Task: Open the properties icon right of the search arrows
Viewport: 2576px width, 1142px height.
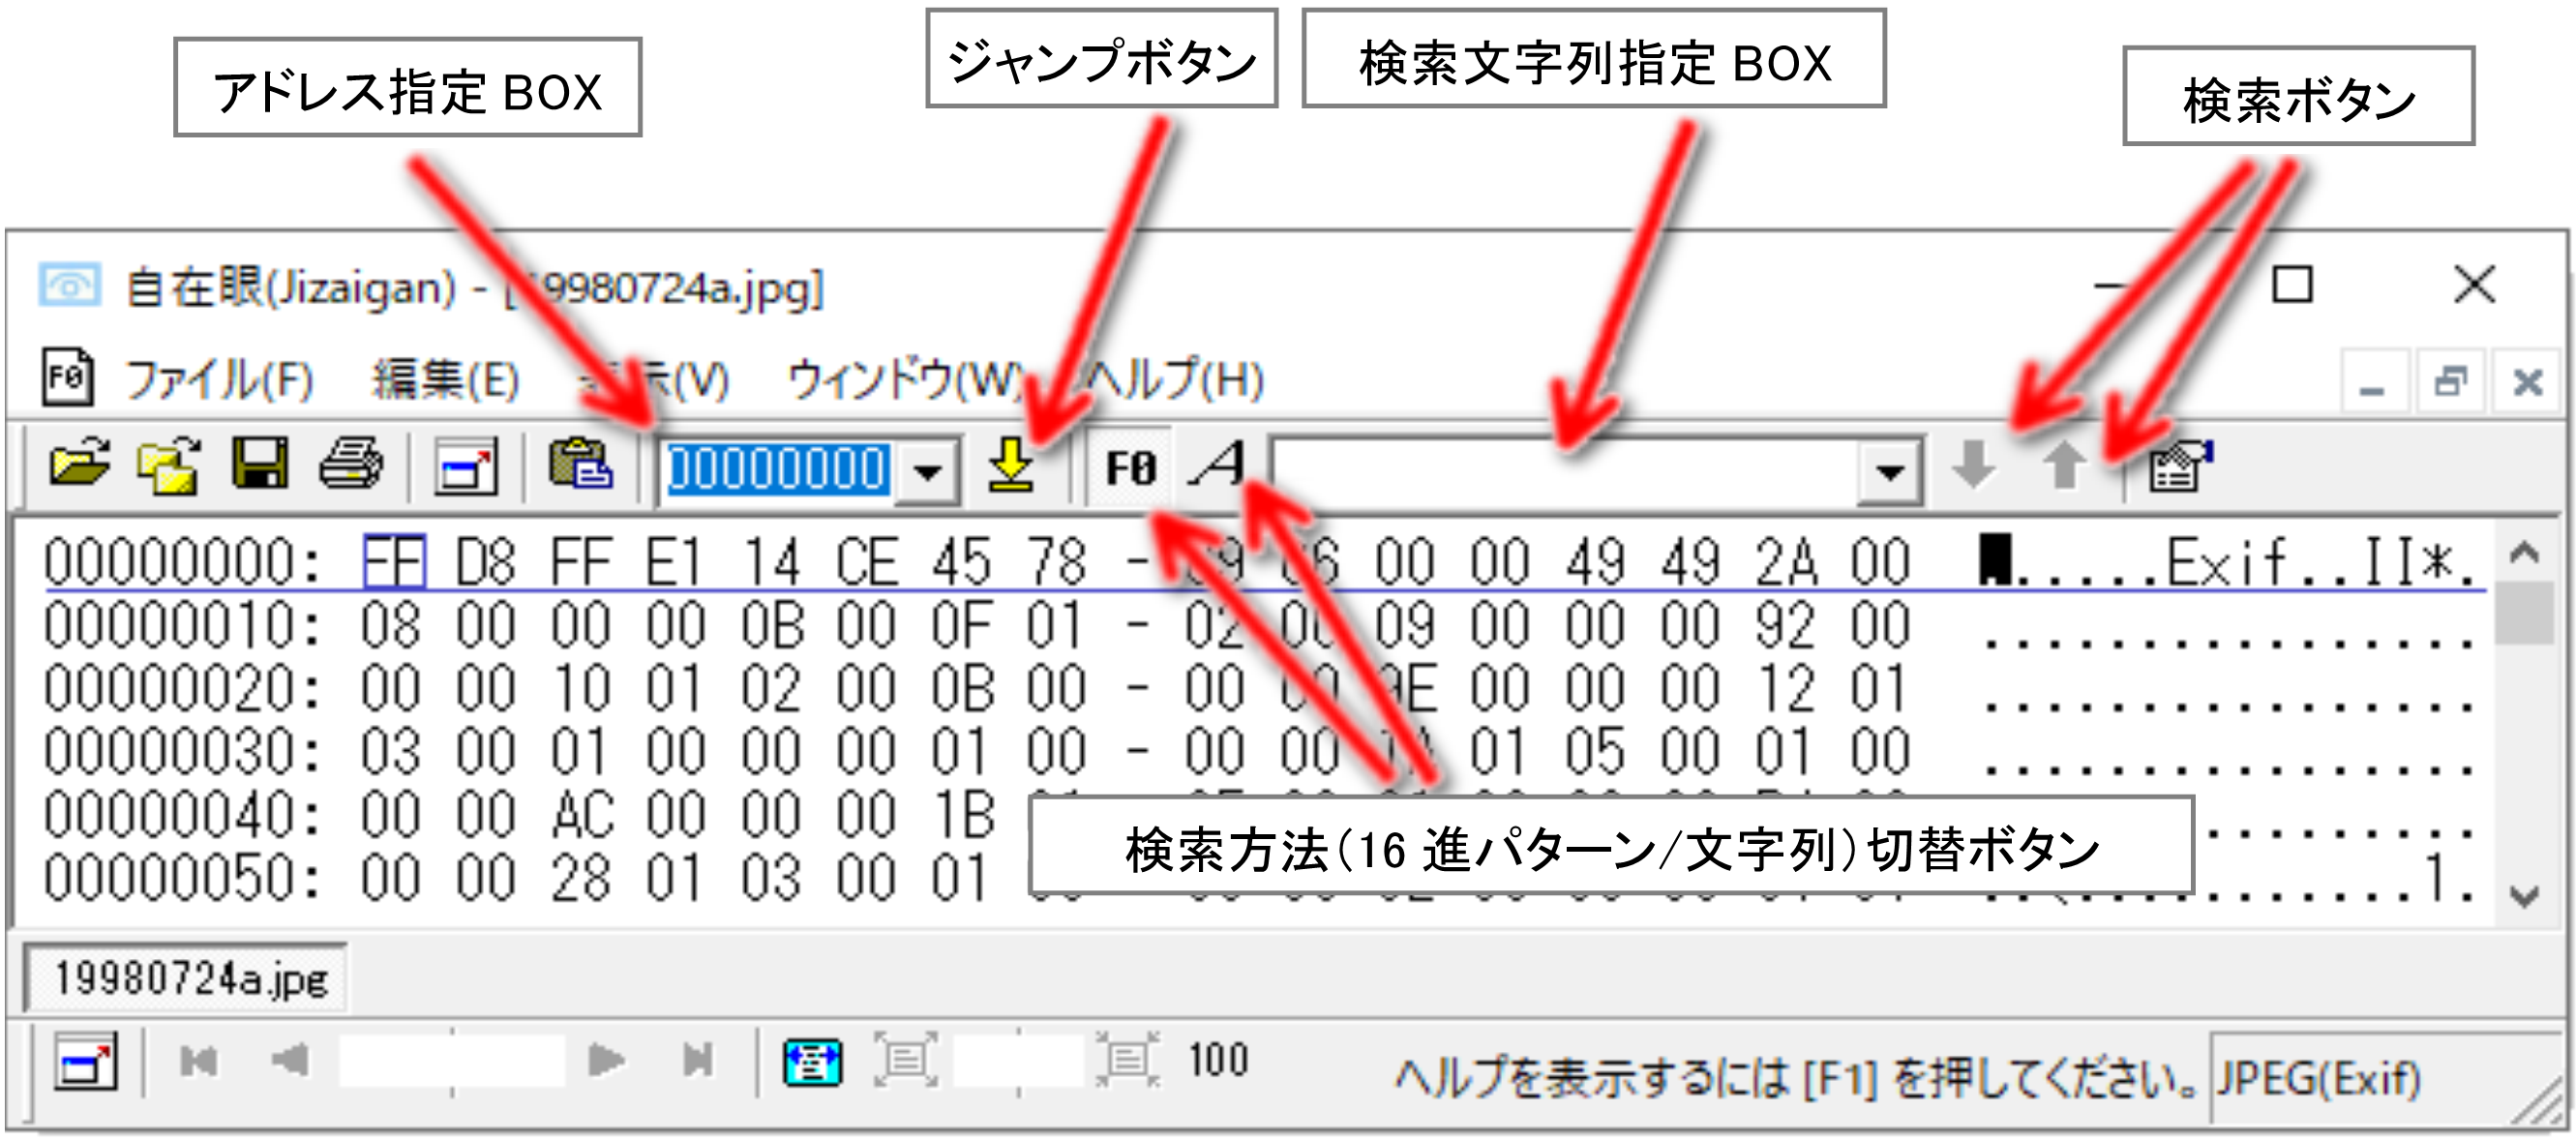Action: pyautogui.click(x=2181, y=466)
